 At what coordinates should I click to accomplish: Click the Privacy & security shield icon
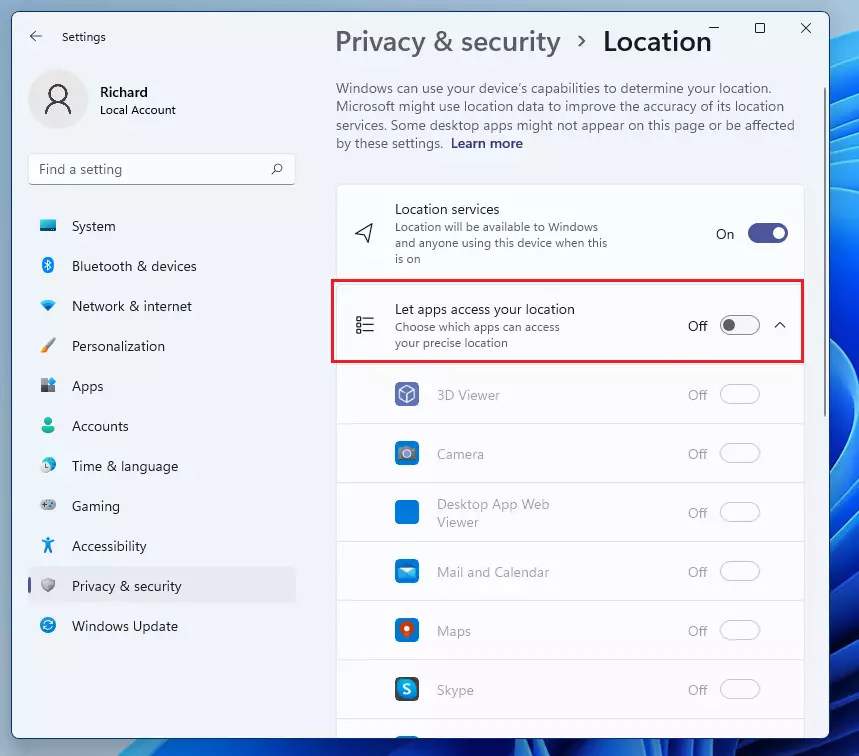pyautogui.click(x=48, y=586)
